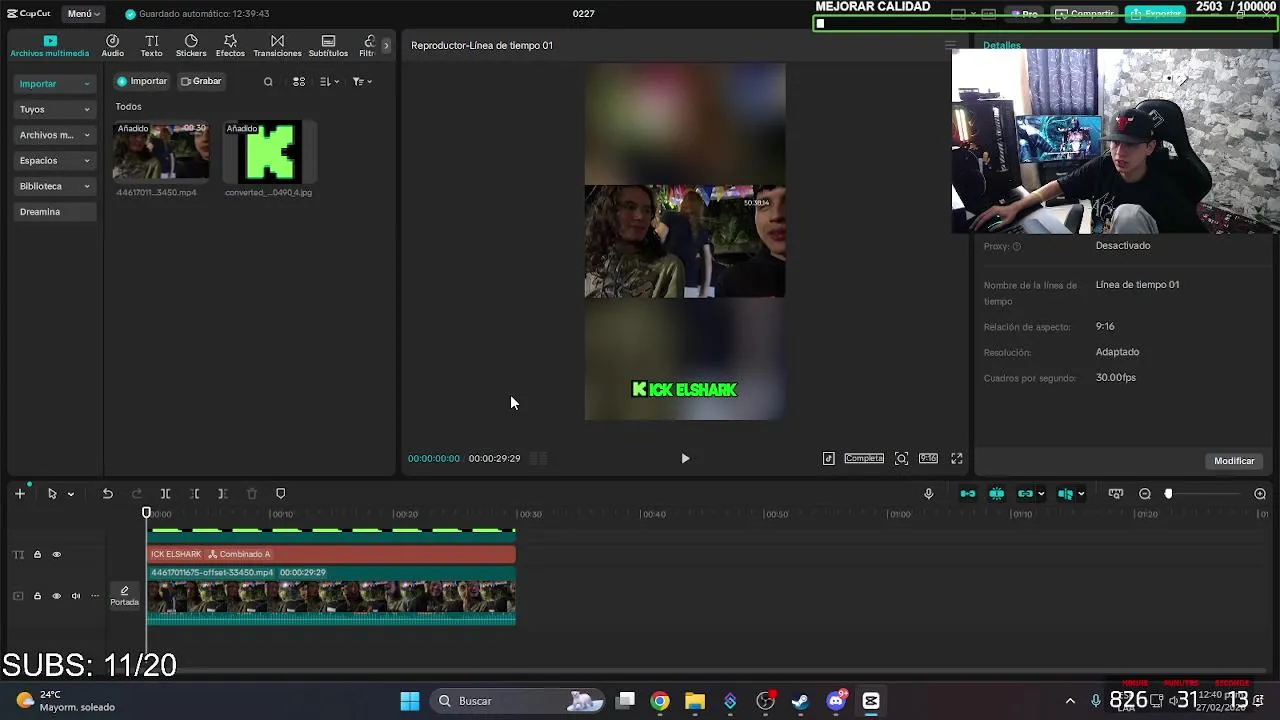Expand the Importar sidebar section
Image resolution: width=1280 pixels, height=720 pixels.
55,84
